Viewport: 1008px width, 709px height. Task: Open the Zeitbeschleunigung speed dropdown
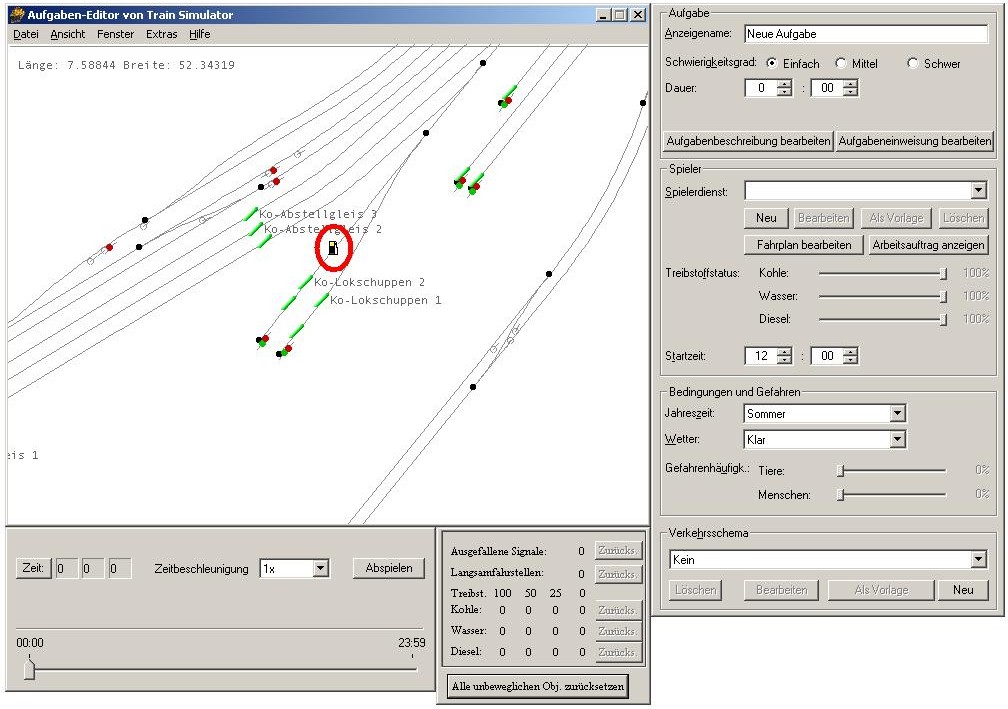click(x=320, y=568)
